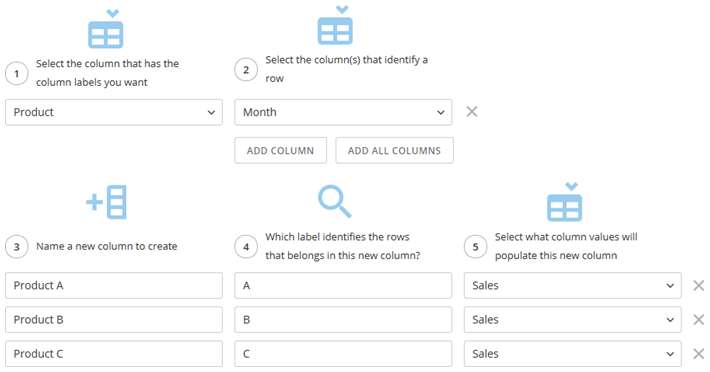
Task: Click the label field containing A
Action: click(343, 286)
